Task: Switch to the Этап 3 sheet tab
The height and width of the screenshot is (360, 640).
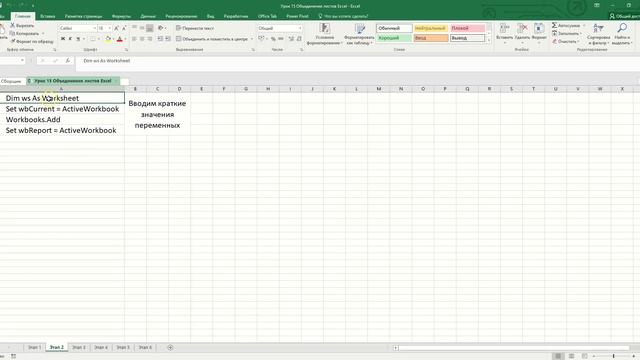Action: click(79, 347)
